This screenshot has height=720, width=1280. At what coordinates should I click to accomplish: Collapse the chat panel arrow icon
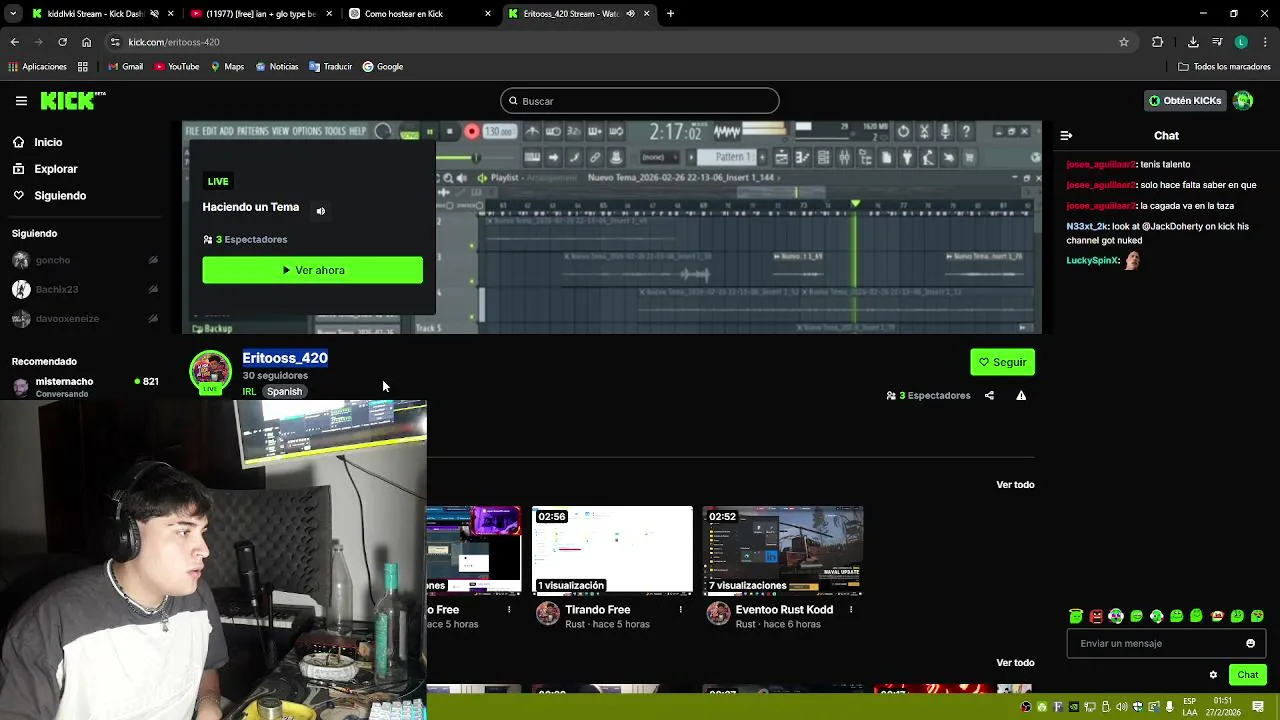tap(1066, 135)
